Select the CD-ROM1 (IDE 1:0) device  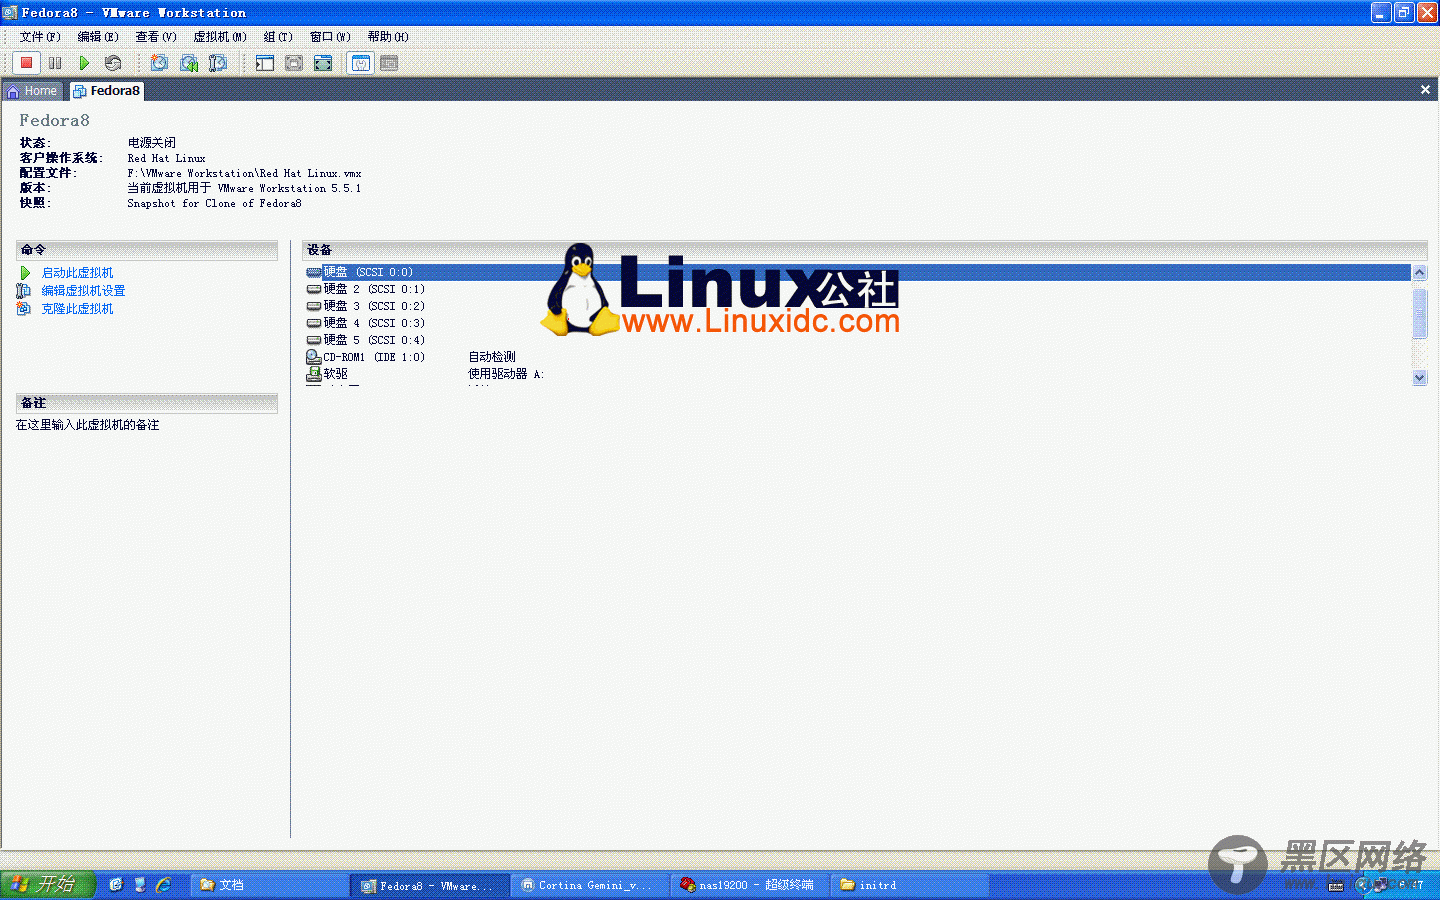pyautogui.click(x=366, y=357)
